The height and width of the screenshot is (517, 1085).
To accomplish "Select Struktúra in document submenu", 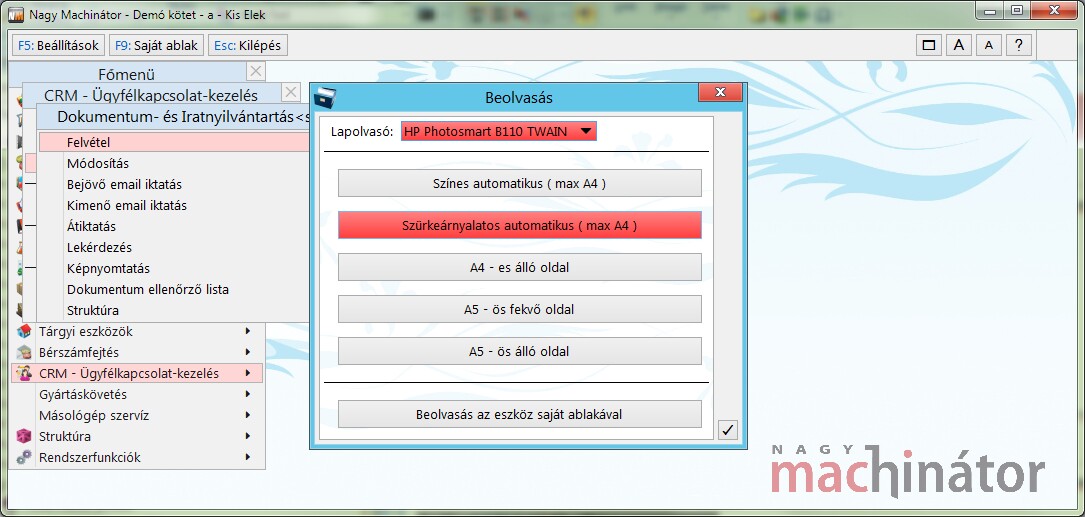I will click(x=174, y=310).
